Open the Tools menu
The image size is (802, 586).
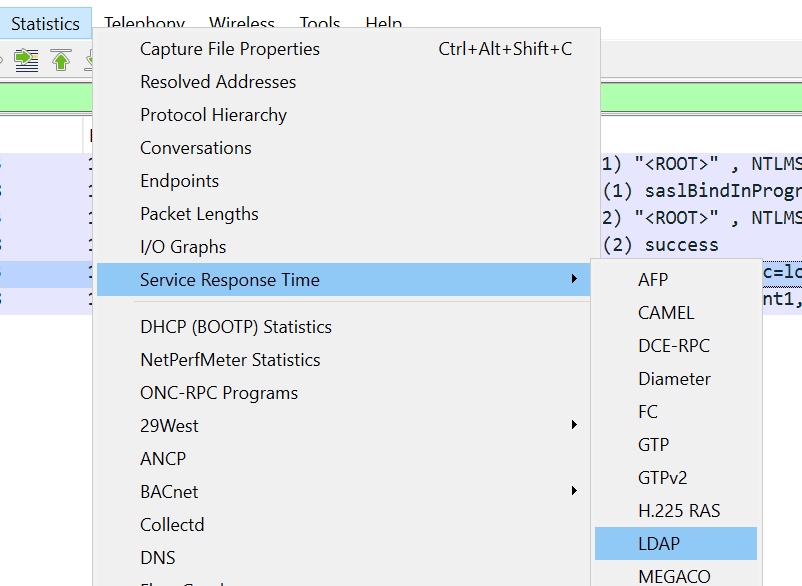[x=320, y=21]
